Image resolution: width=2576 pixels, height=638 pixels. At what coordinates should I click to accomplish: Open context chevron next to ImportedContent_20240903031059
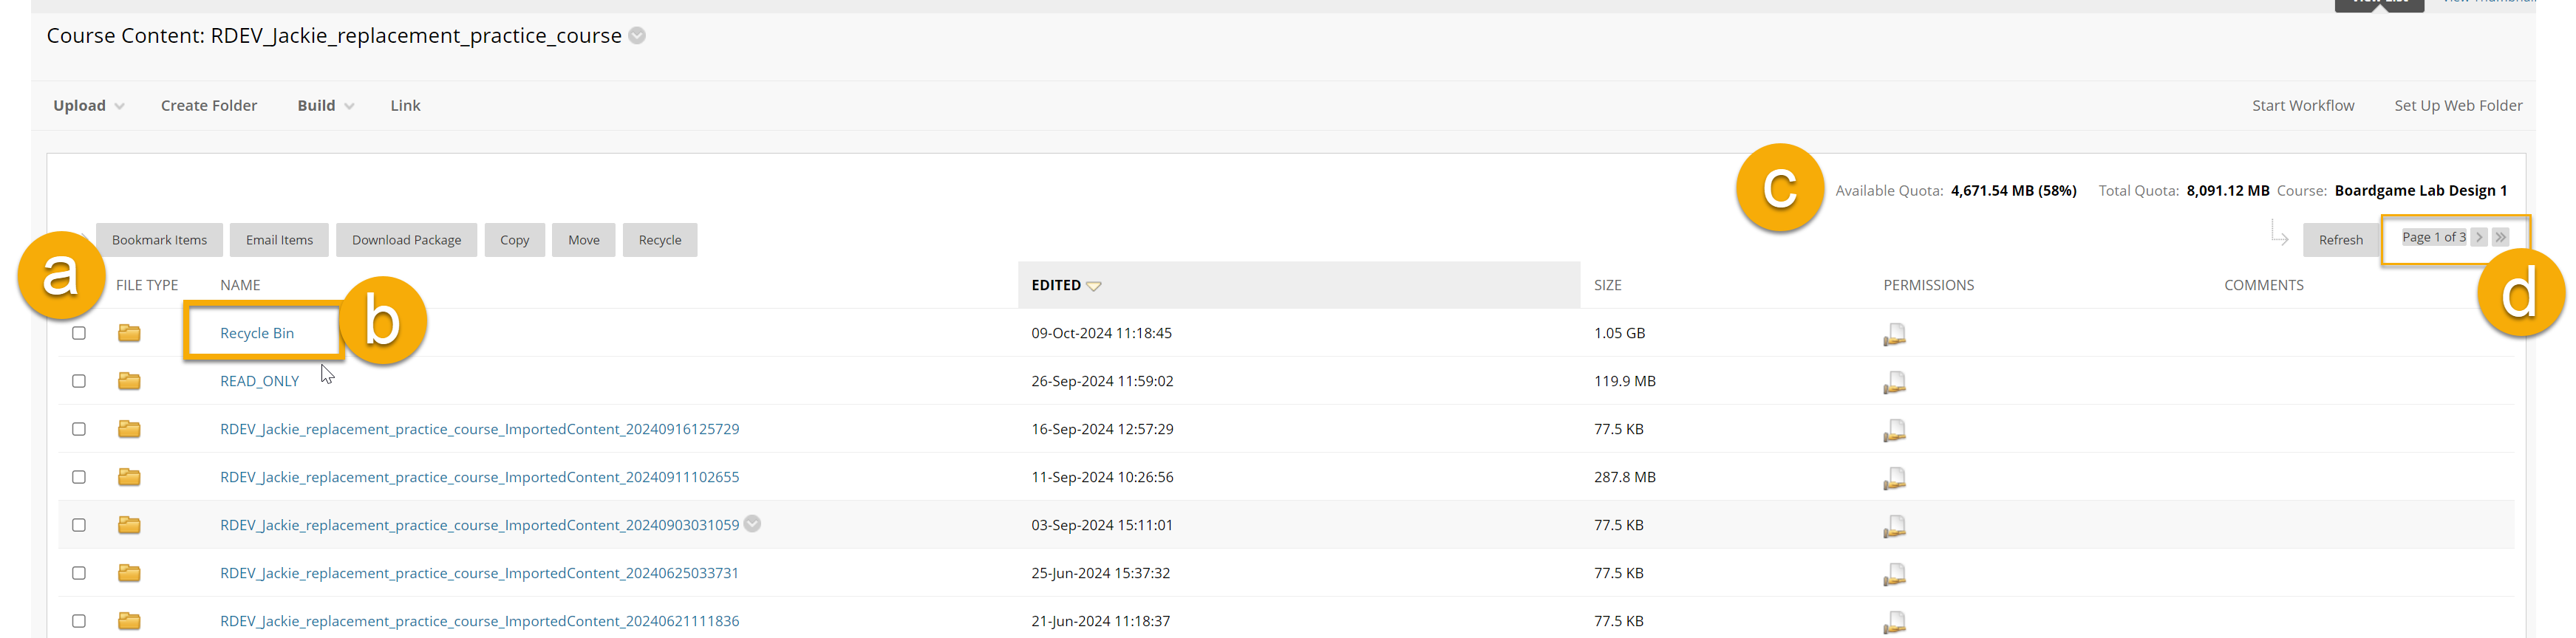pyautogui.click(x=752, y=524)
